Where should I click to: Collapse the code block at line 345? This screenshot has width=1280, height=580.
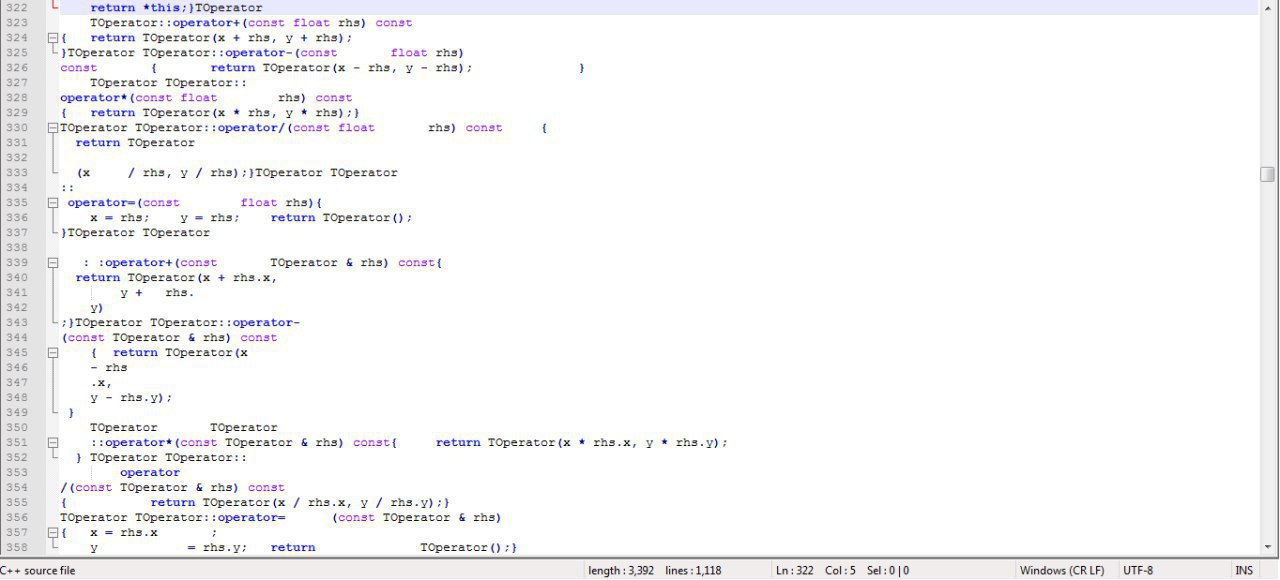[53, 352]
